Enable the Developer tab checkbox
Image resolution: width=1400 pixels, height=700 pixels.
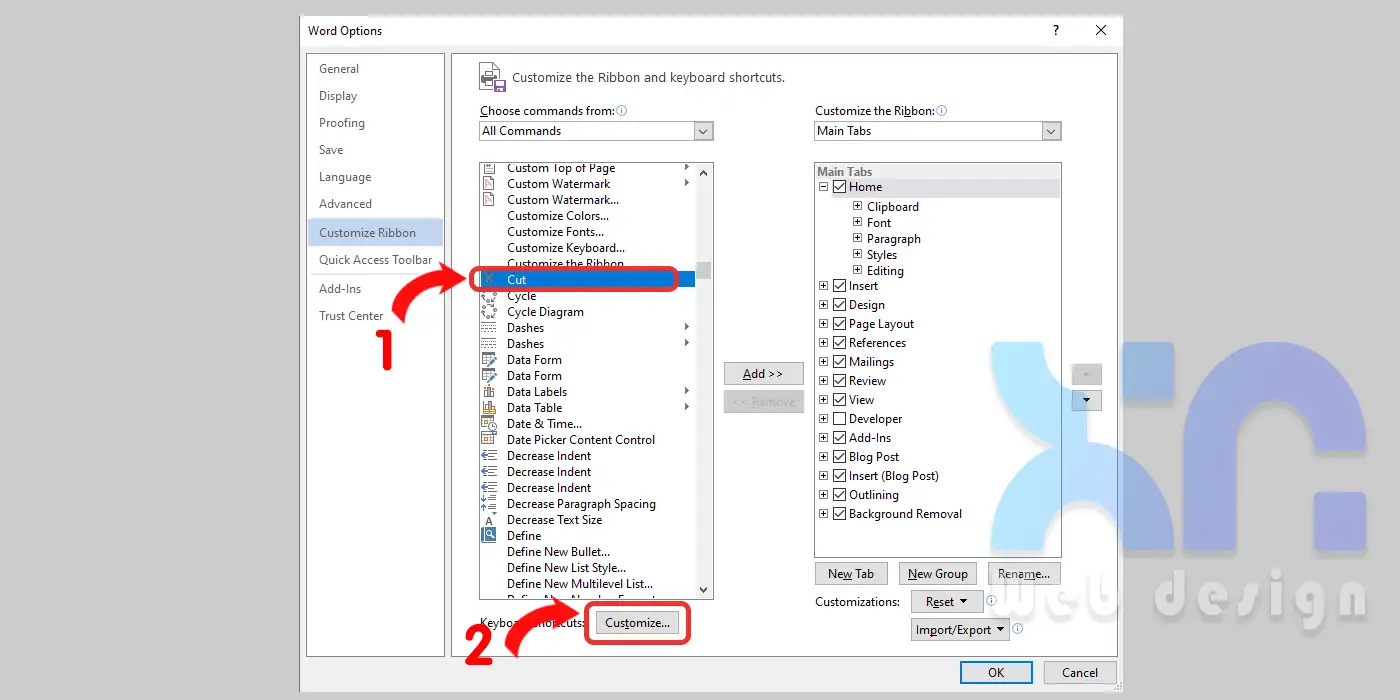pos(840,419)
